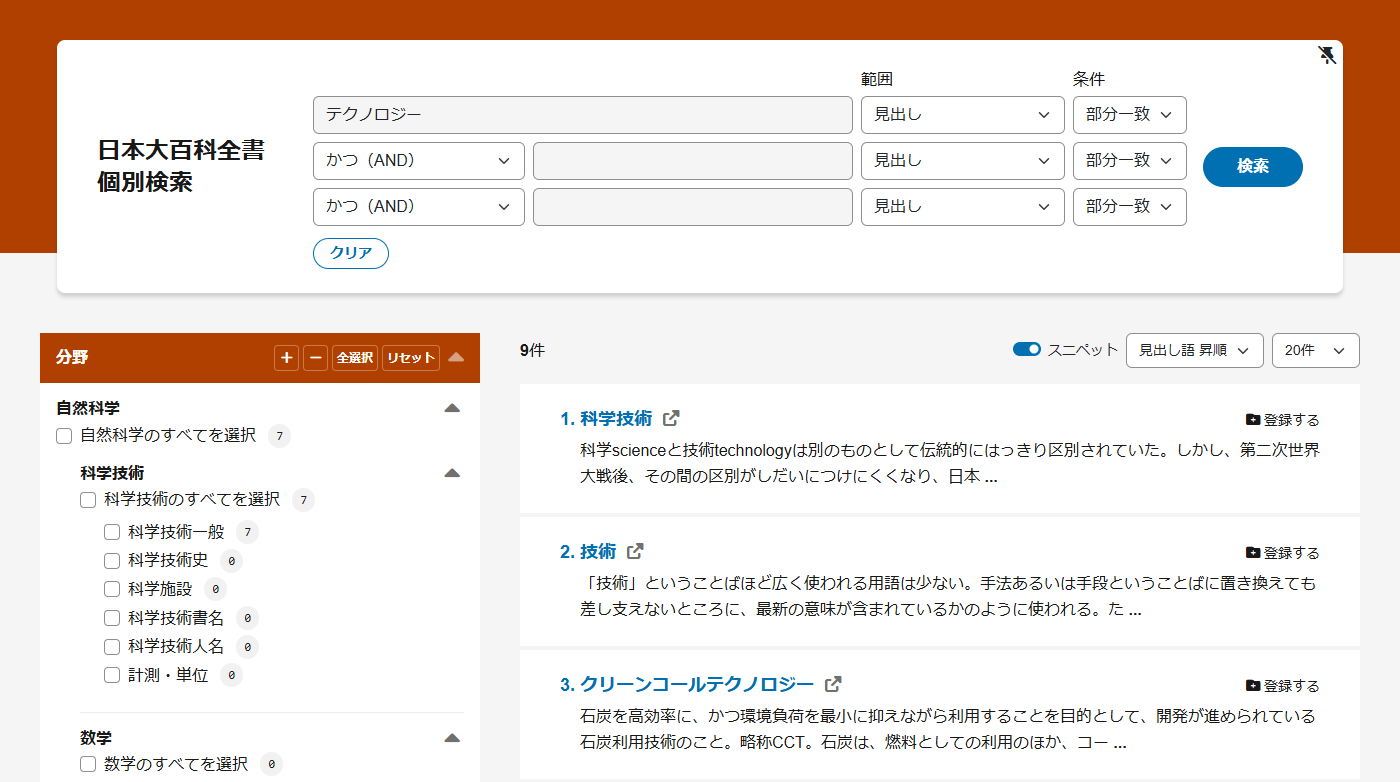This screenshot has width=1400, height=782.
Task: Click 登録する for the 技術 result
Action: 1283,553
